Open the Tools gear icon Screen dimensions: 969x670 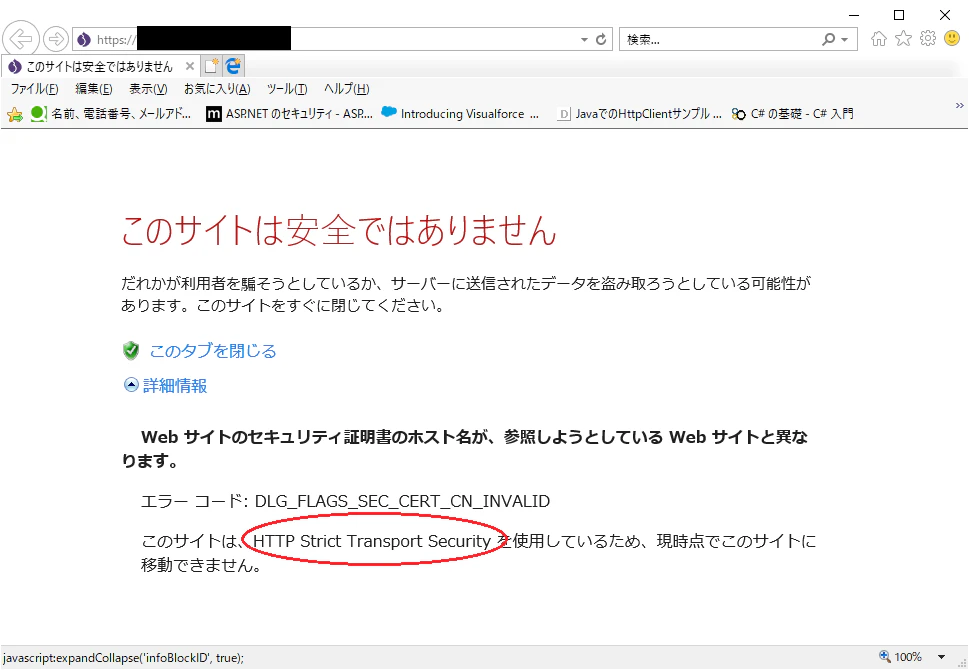927,38
